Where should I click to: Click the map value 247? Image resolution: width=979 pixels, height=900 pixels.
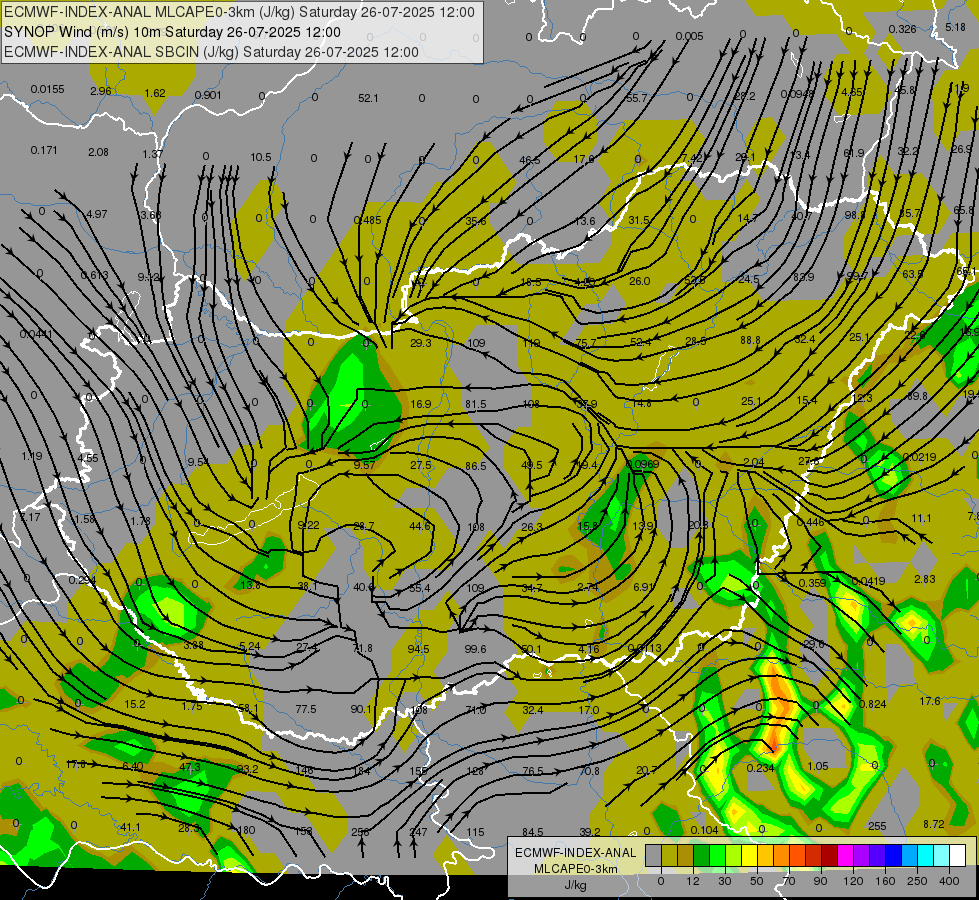click(x=418, y=832)
